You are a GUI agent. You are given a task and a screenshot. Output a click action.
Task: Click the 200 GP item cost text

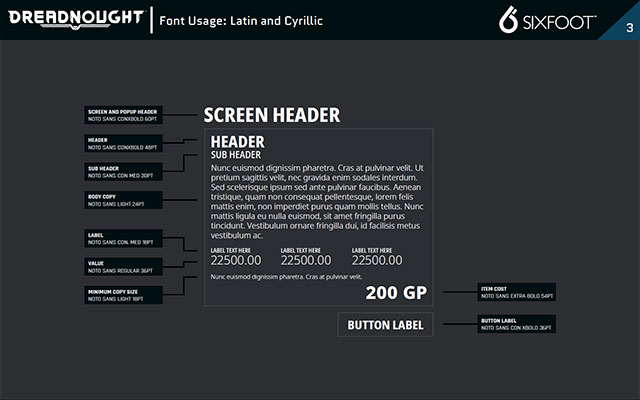(x=396, y=293)
